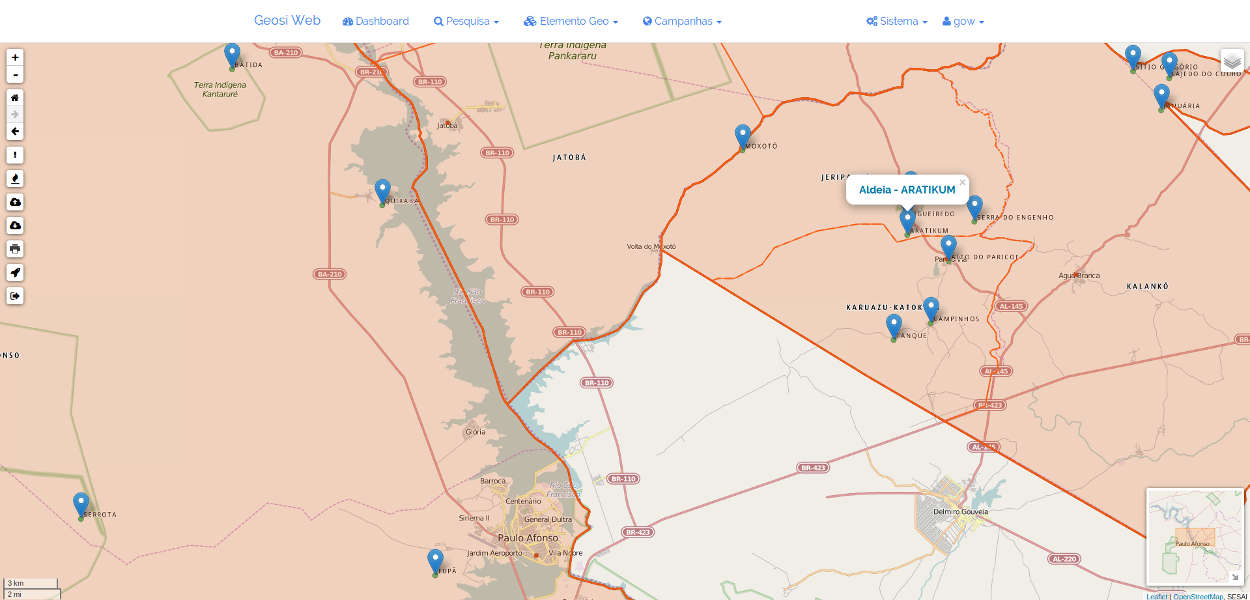The image size is (1250, 600).
Task: Select the Januária map marker
Action: (1161, 97)
